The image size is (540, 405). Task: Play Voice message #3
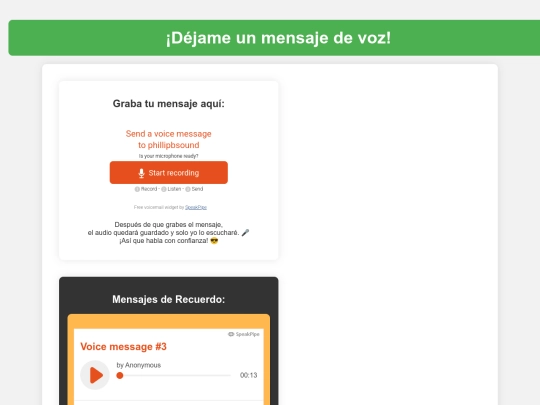[x=95, y=375]
